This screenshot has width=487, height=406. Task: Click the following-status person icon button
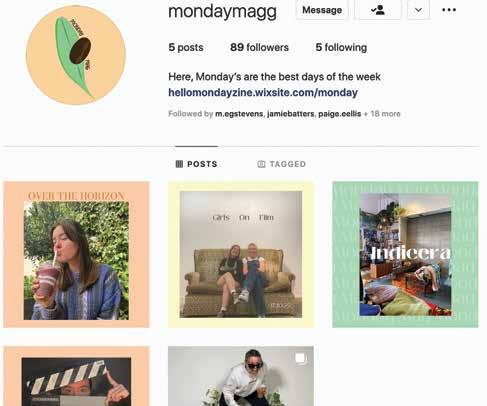[x=377, y=10]
